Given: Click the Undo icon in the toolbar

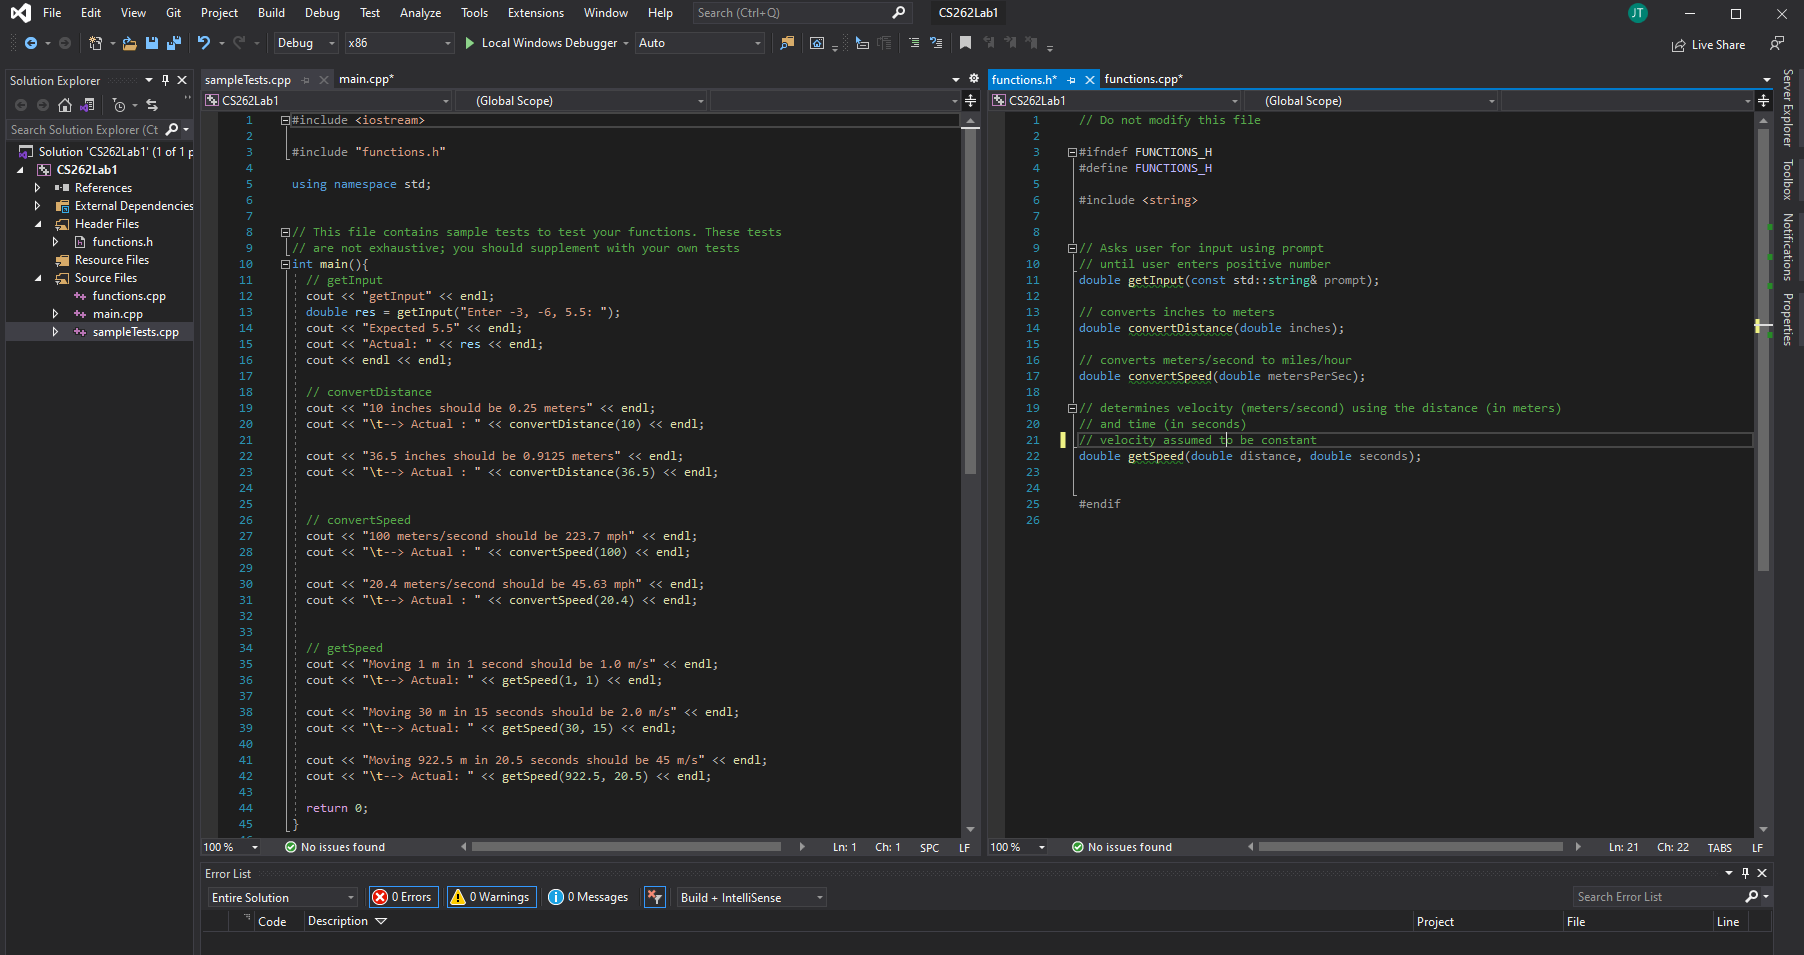Looking at the screenshot, I should click(204, 43).
